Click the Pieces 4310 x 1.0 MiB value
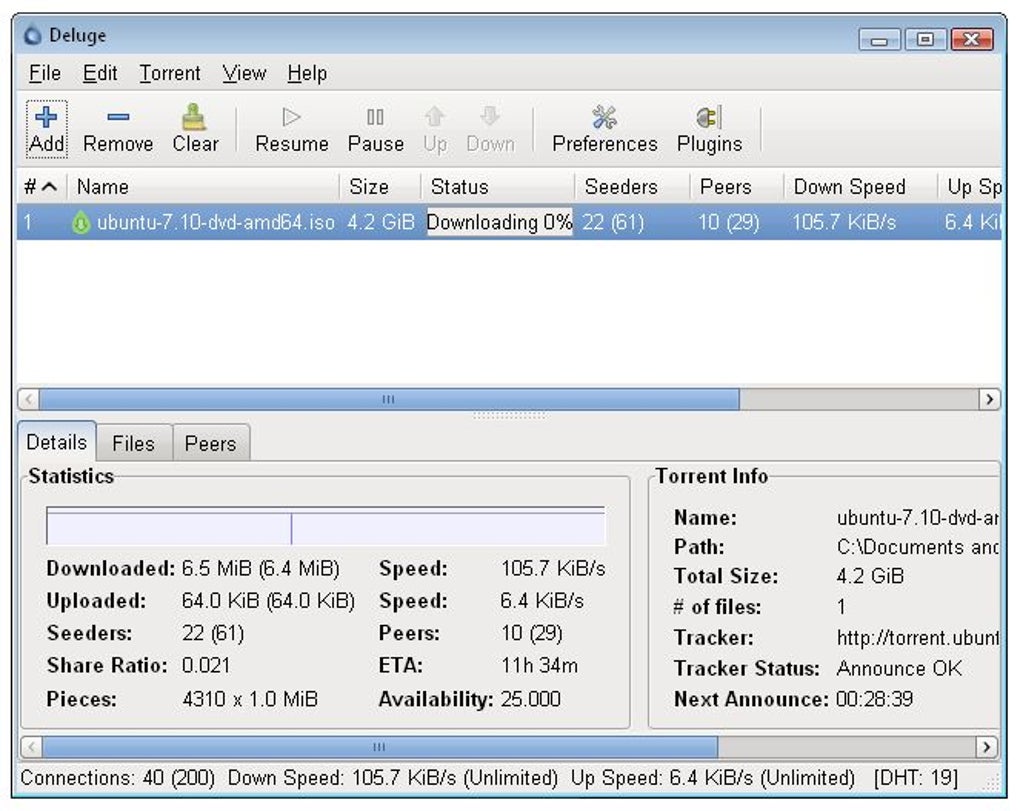Viewport: 1020px width, 811px height. 250,699
